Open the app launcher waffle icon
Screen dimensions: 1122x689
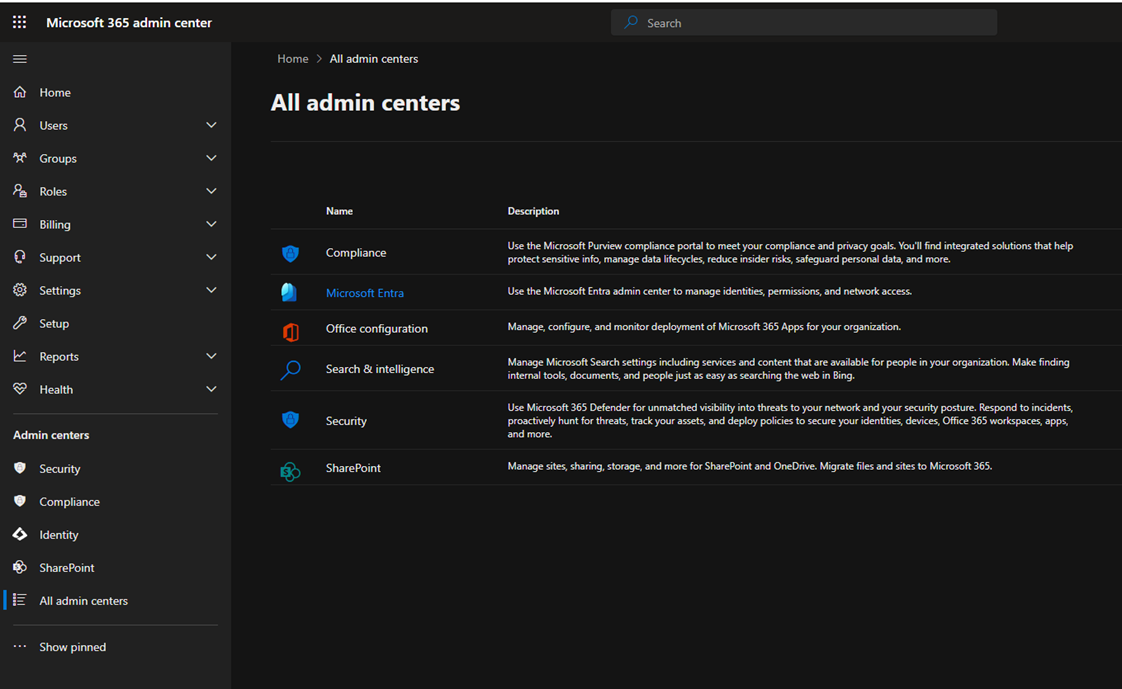[x=19, y=22]
